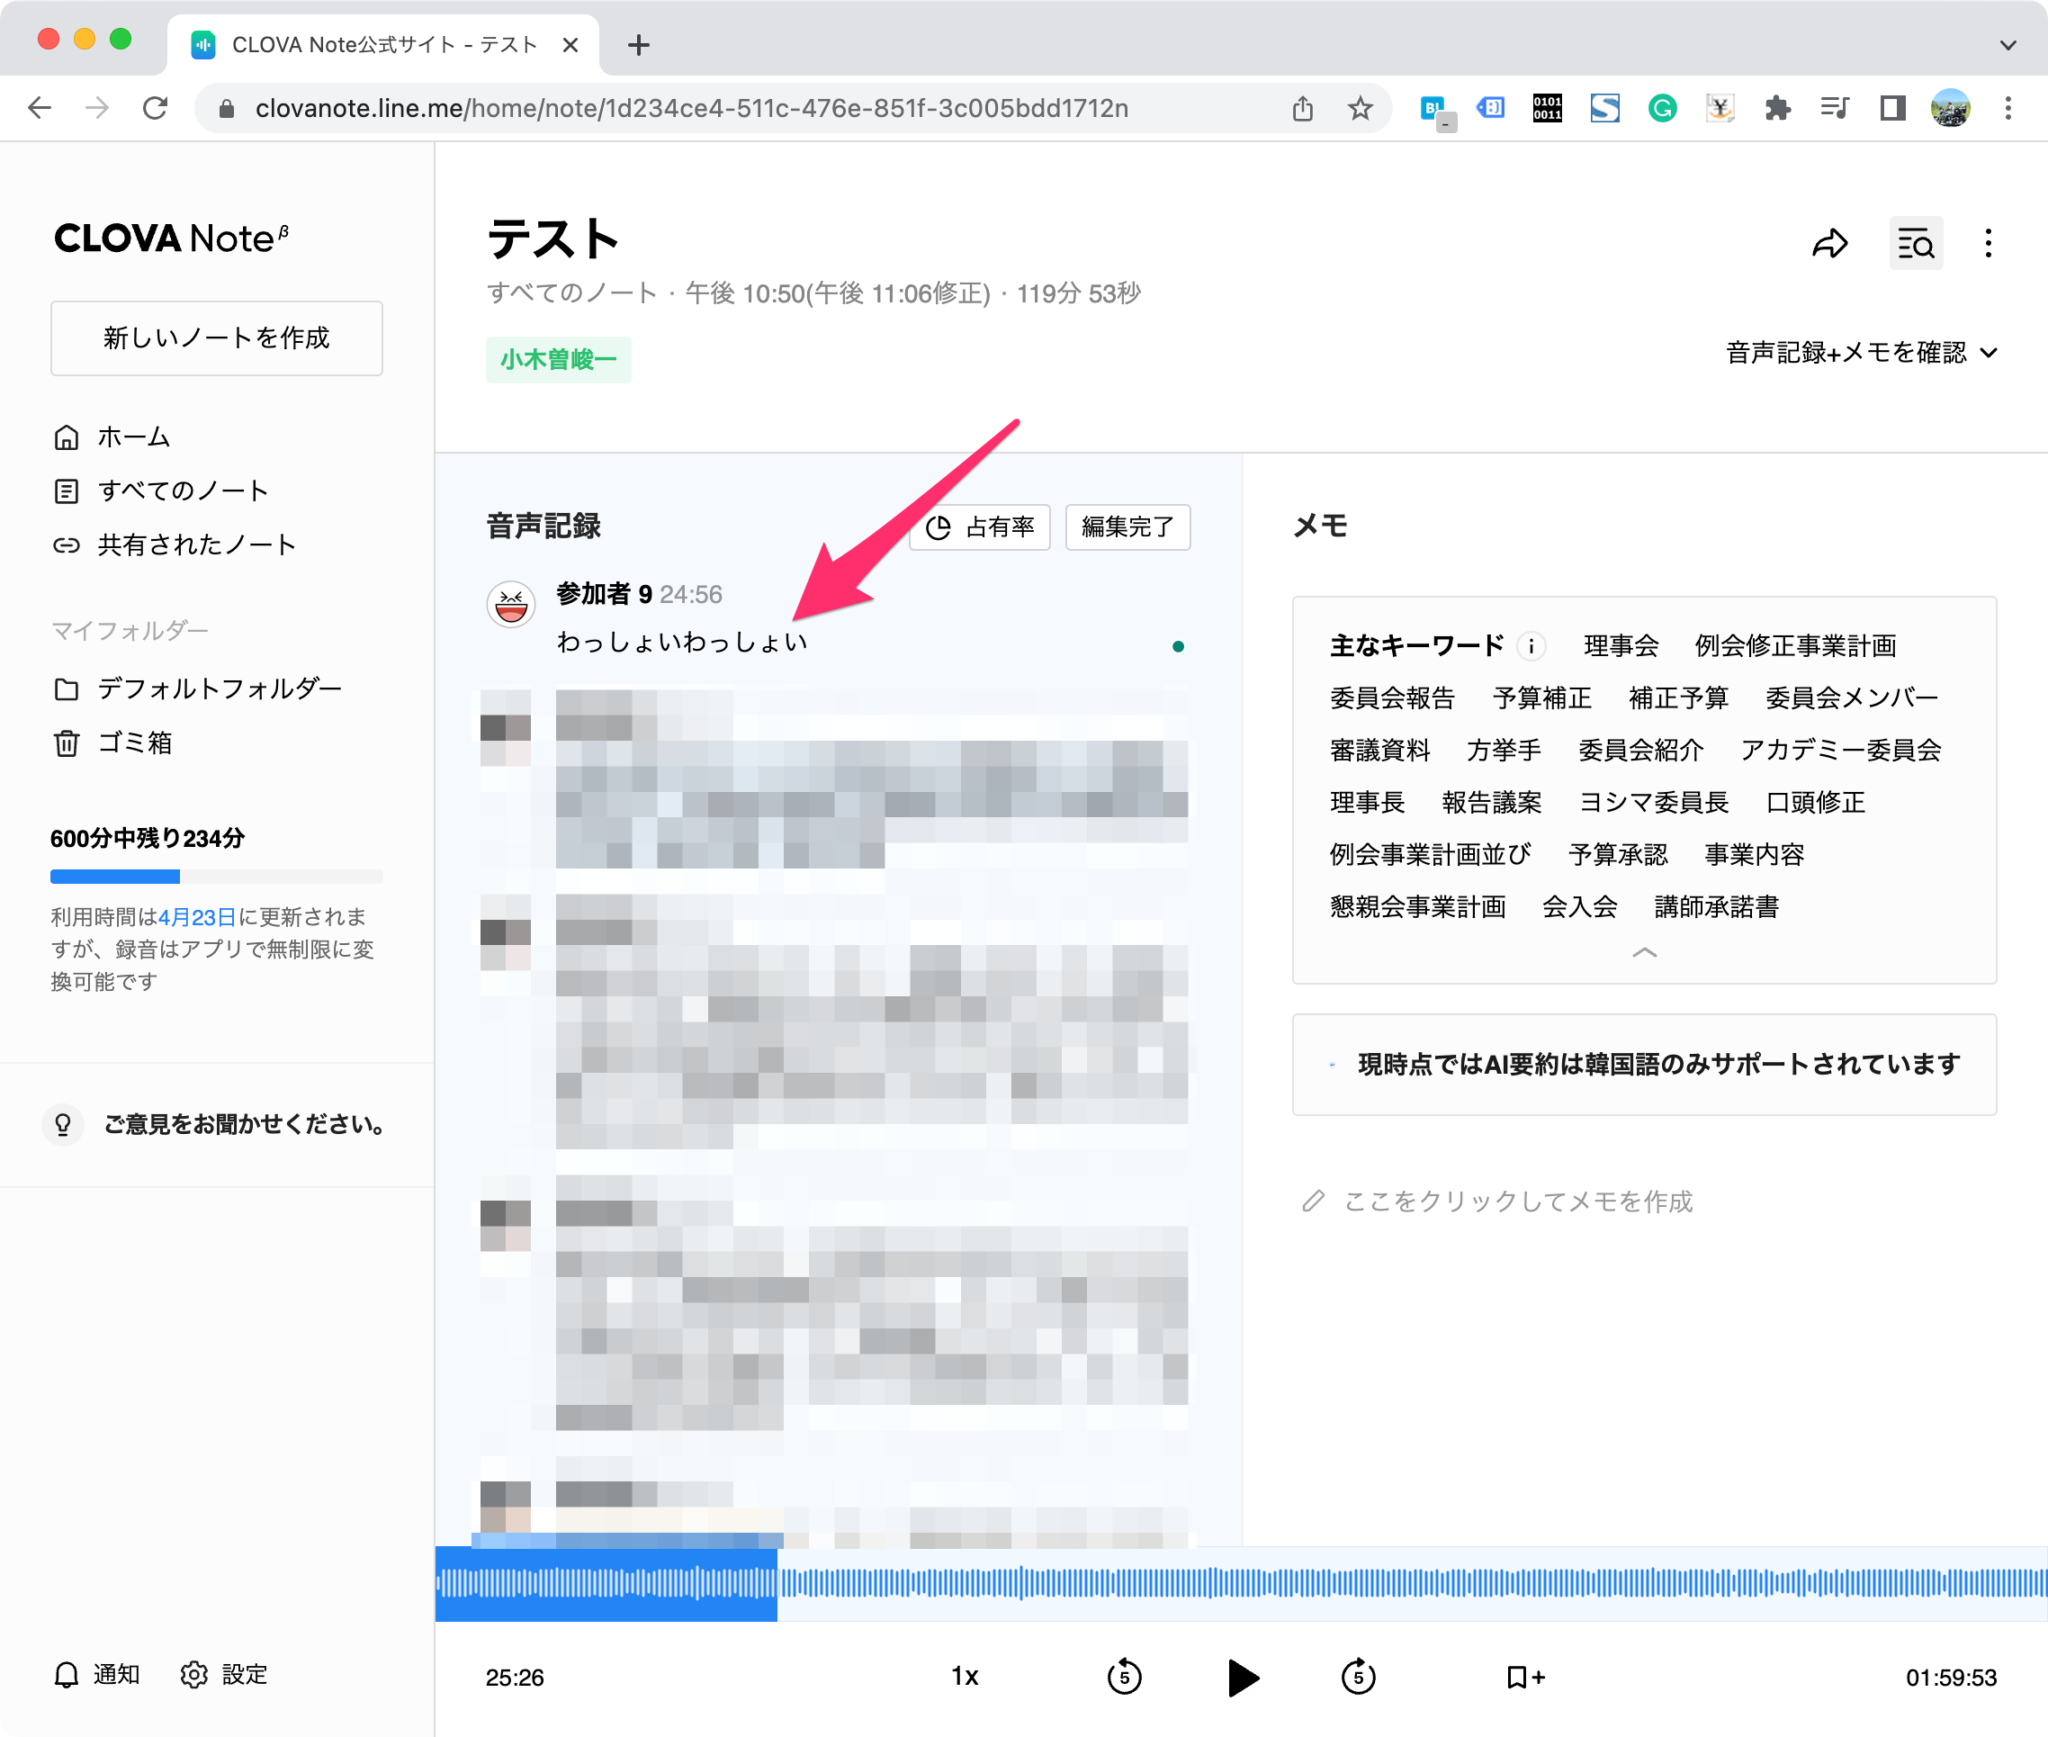Collapse the keyword list with the chevron

tap(1643, 951)
